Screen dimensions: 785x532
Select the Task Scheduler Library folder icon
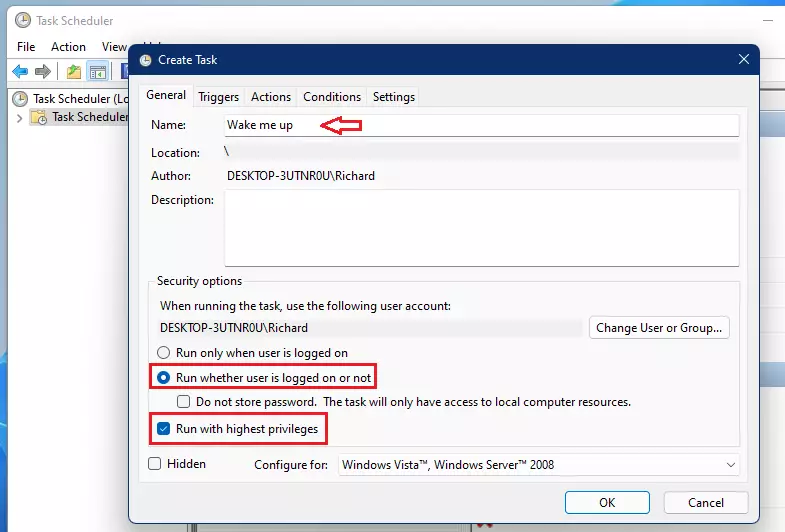39,117
